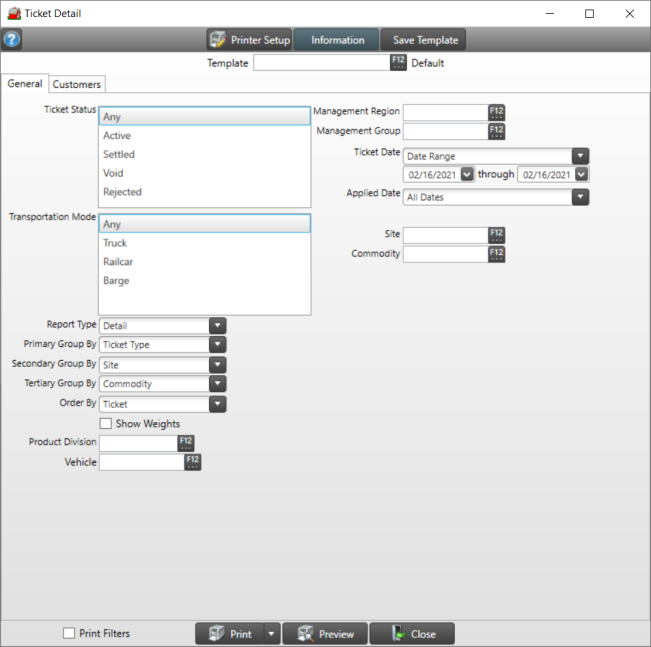Open the Commodity F12 lookup
The image size is (651, 647).
[496, 254]
